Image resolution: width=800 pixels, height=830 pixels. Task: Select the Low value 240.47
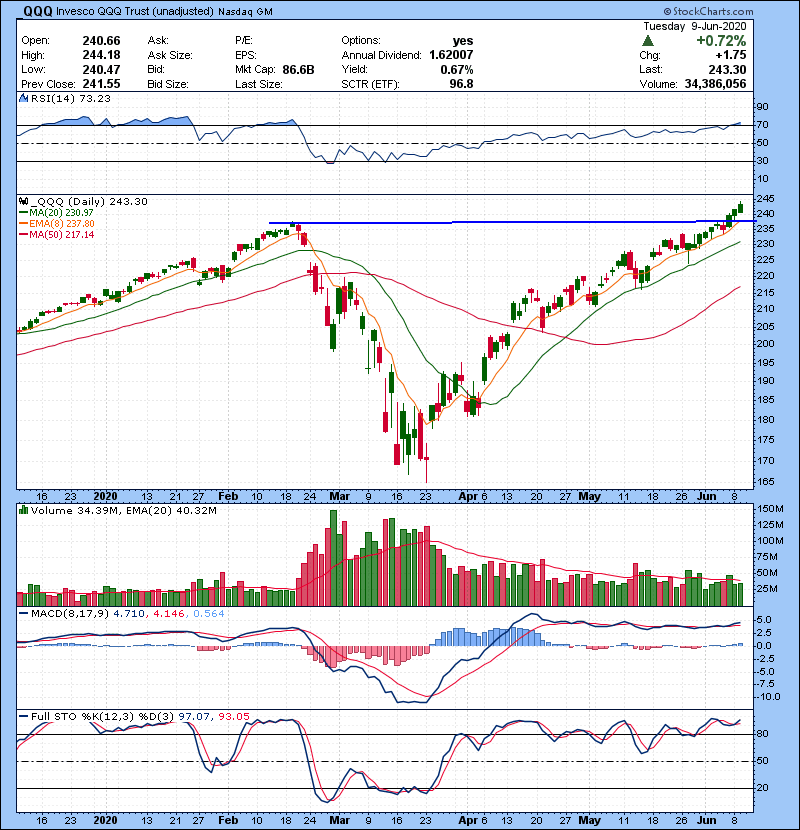pos(101,69)
